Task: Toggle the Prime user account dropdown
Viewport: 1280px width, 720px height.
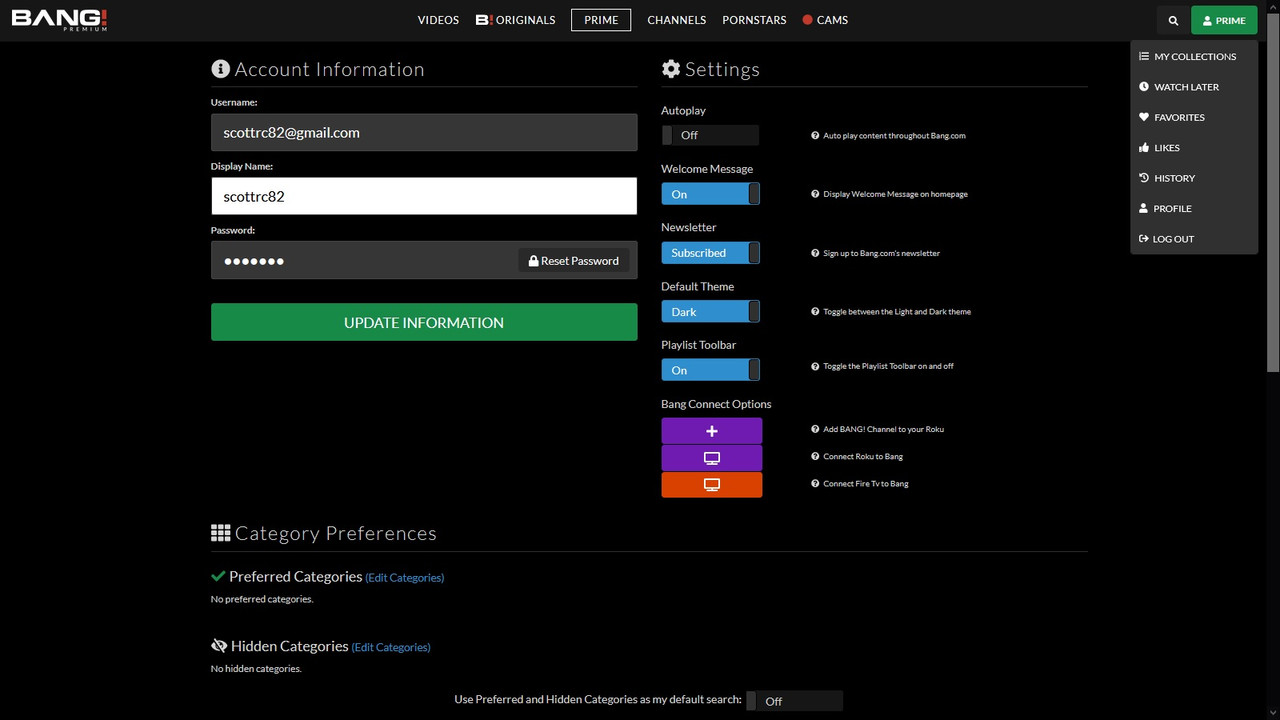Action: pyautogui.click(x=1224, y=20)
